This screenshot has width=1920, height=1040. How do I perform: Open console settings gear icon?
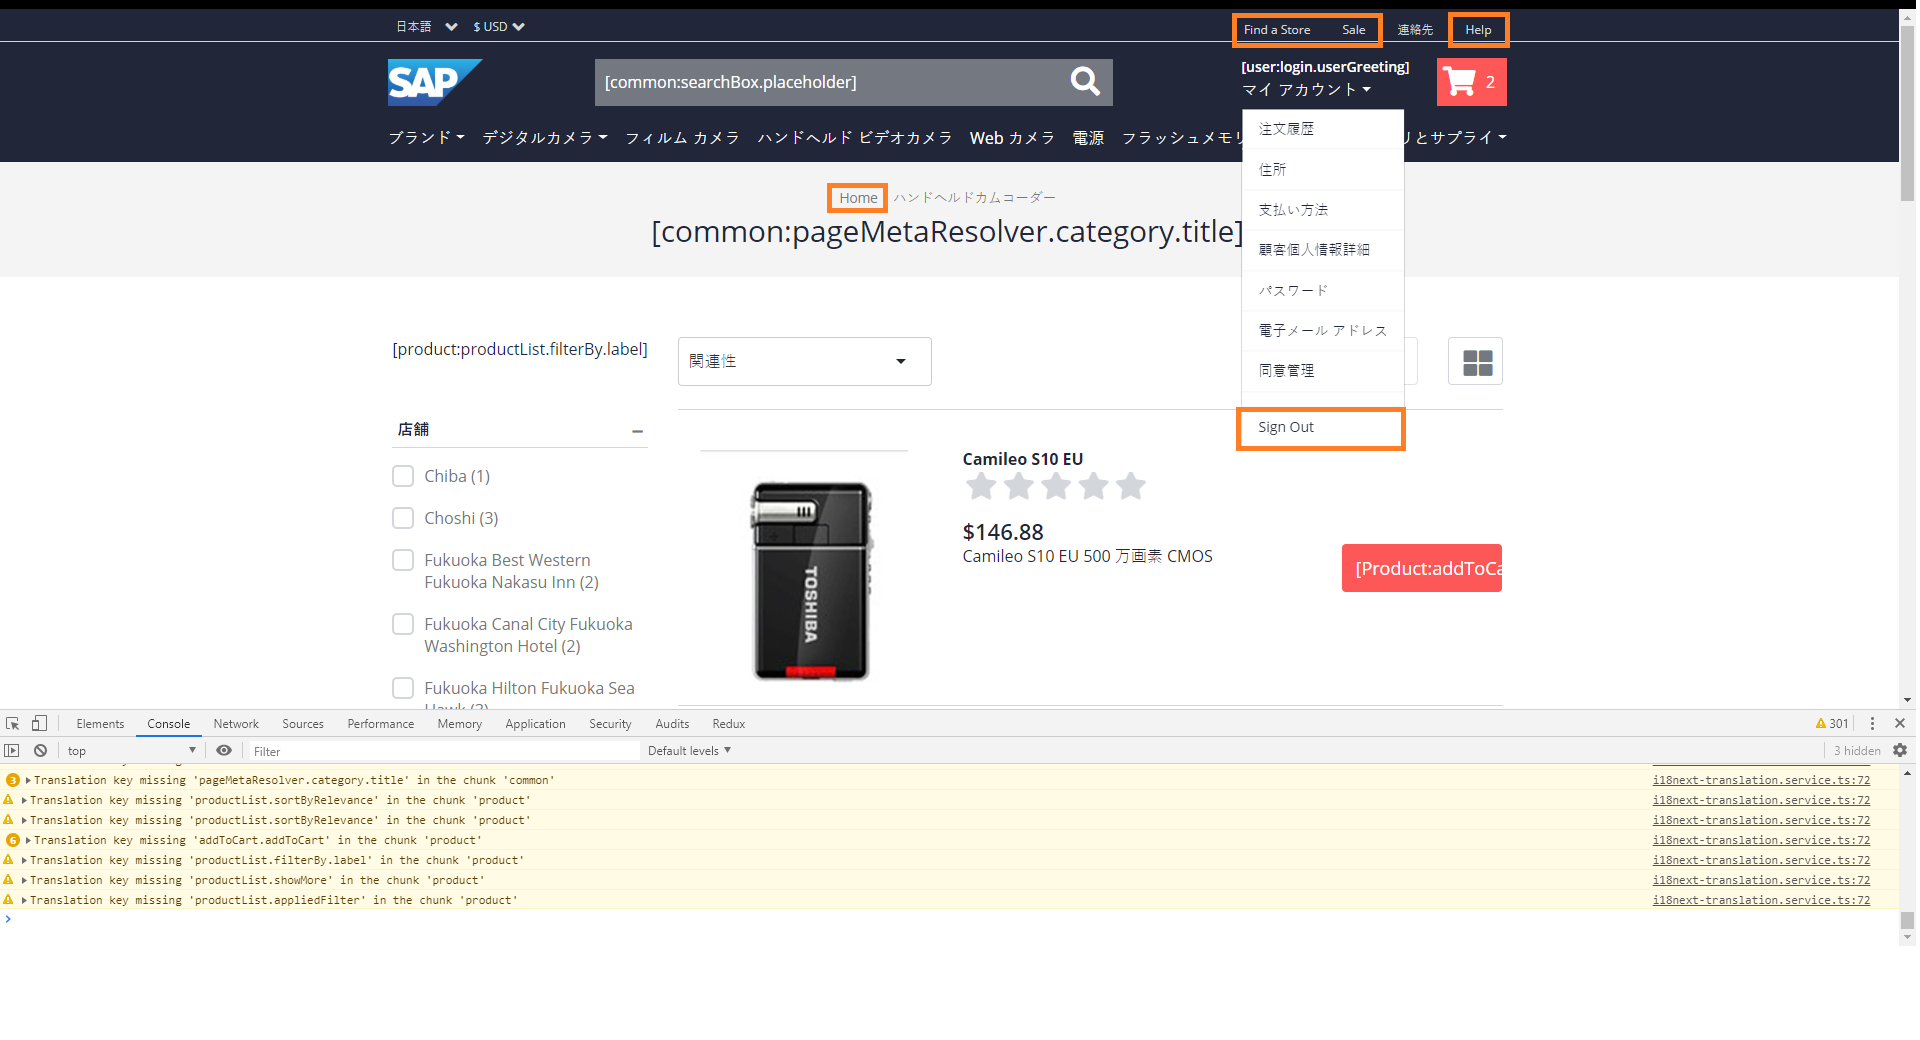pos(1900,750)
